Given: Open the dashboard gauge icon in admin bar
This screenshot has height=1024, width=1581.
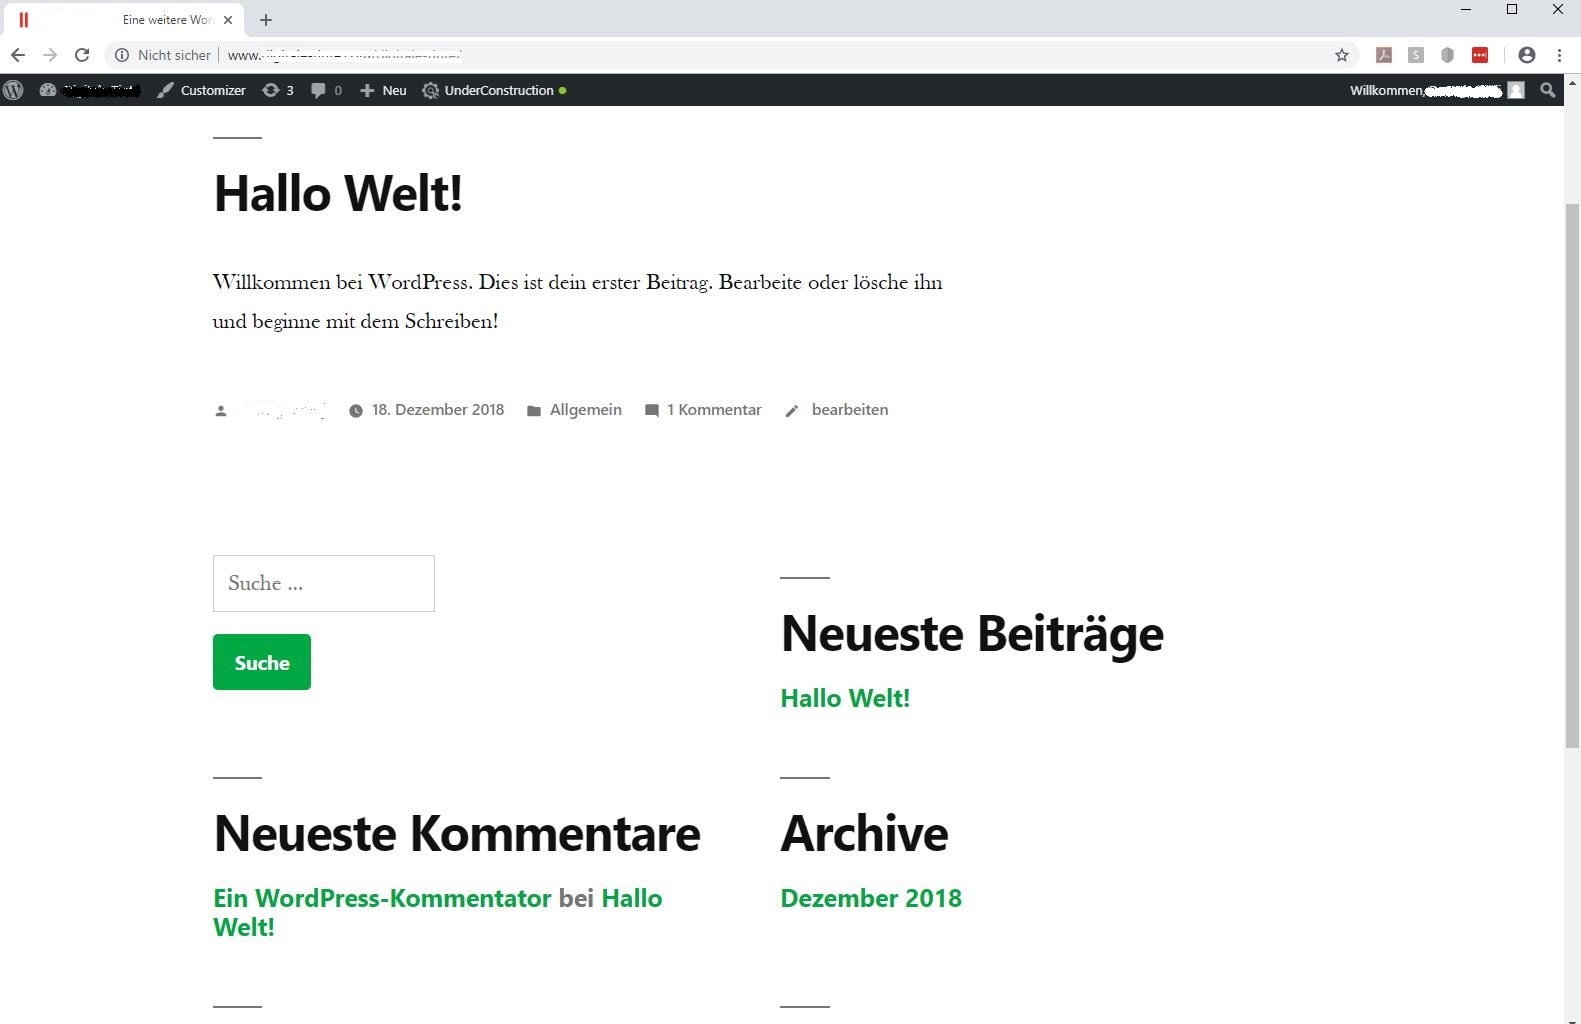Looking at the screenshot, I should pos(47,90).
